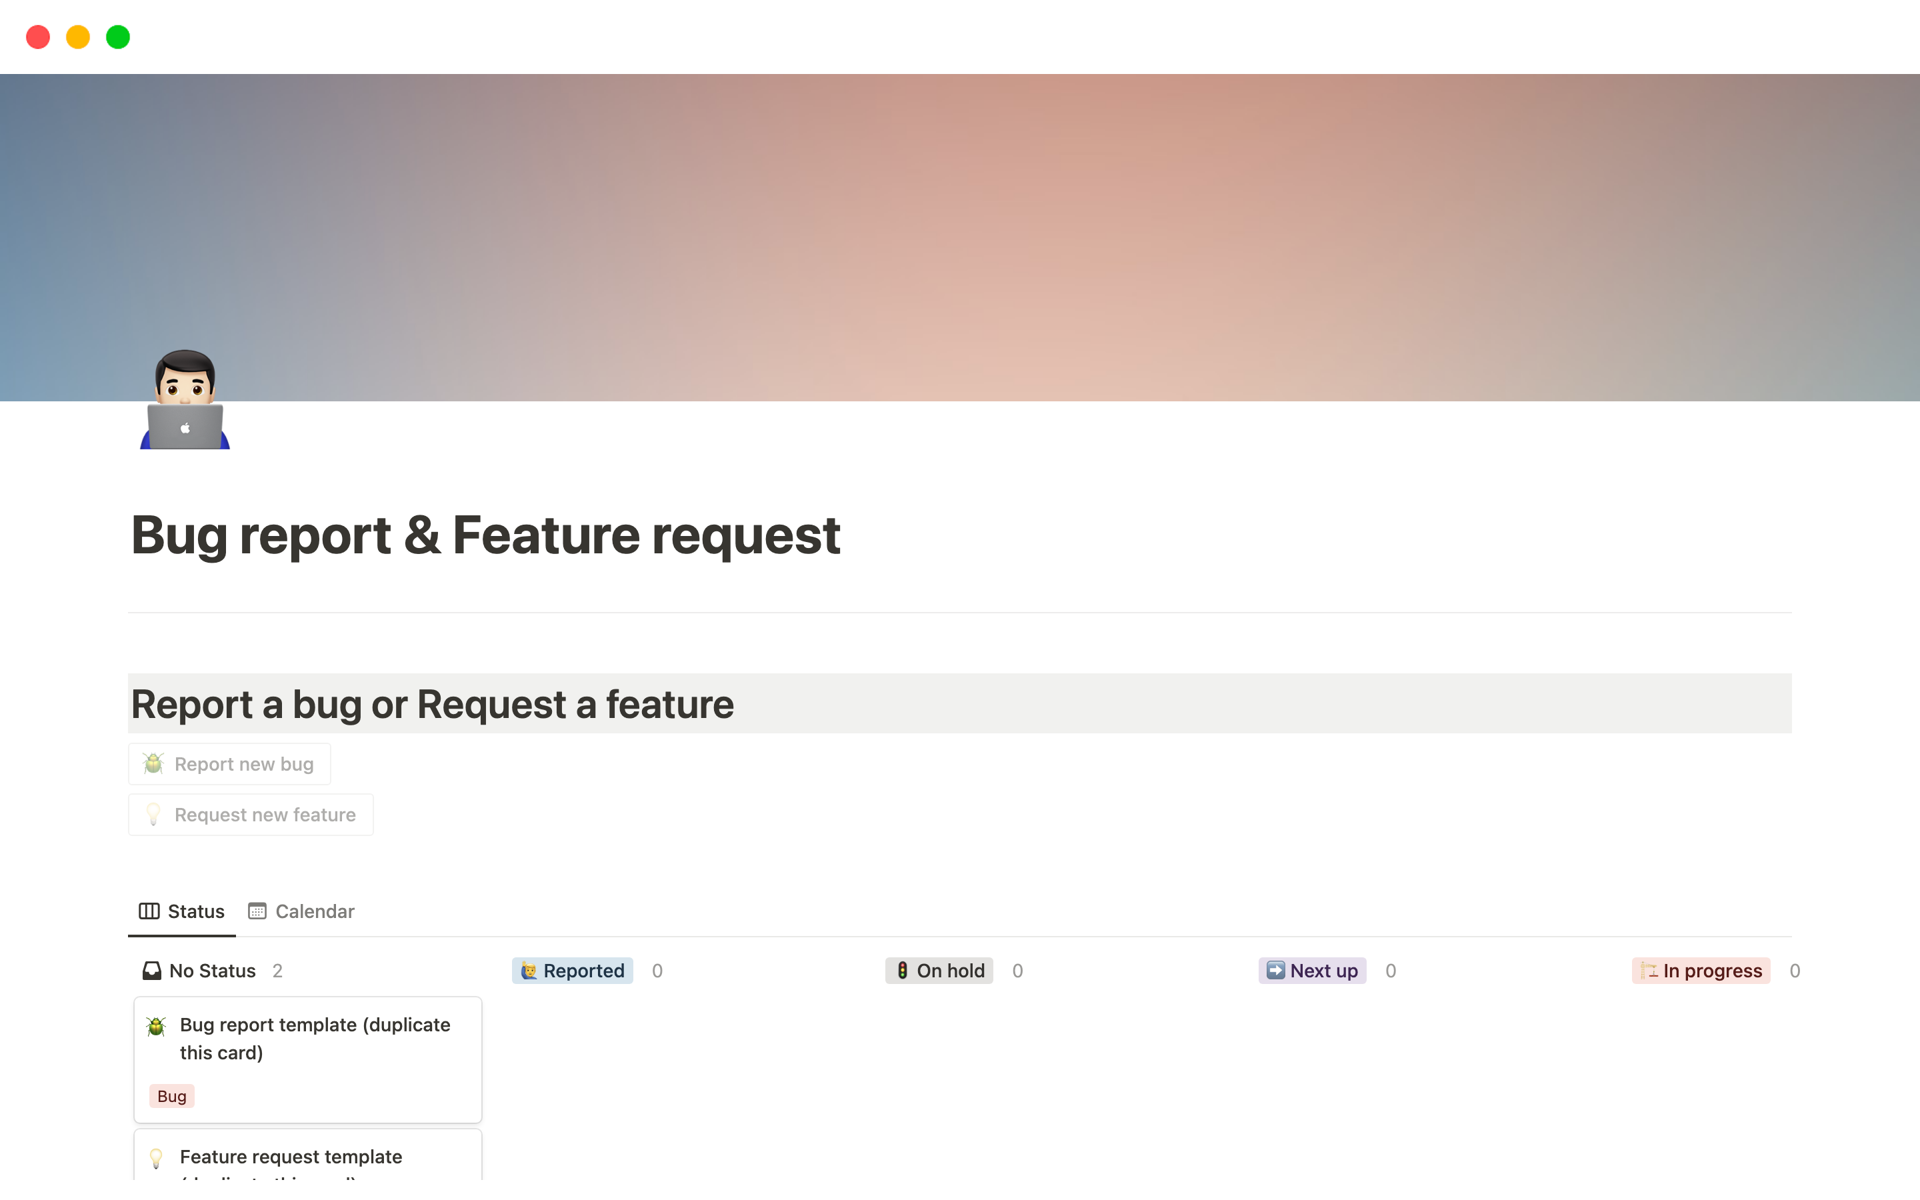Toggle the Reported column visibility
The width and height of the screenshot is (1920, 1200).
click(x=571, y=971)
